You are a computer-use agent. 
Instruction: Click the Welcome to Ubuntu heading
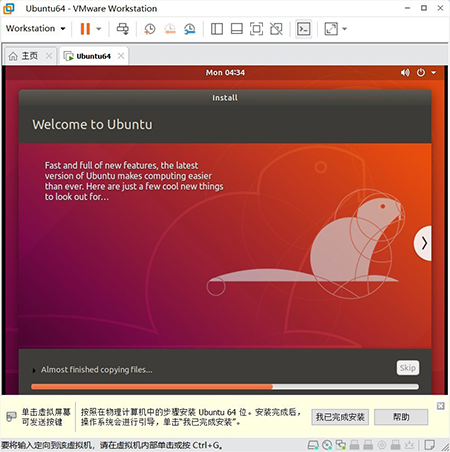point(92,124)
